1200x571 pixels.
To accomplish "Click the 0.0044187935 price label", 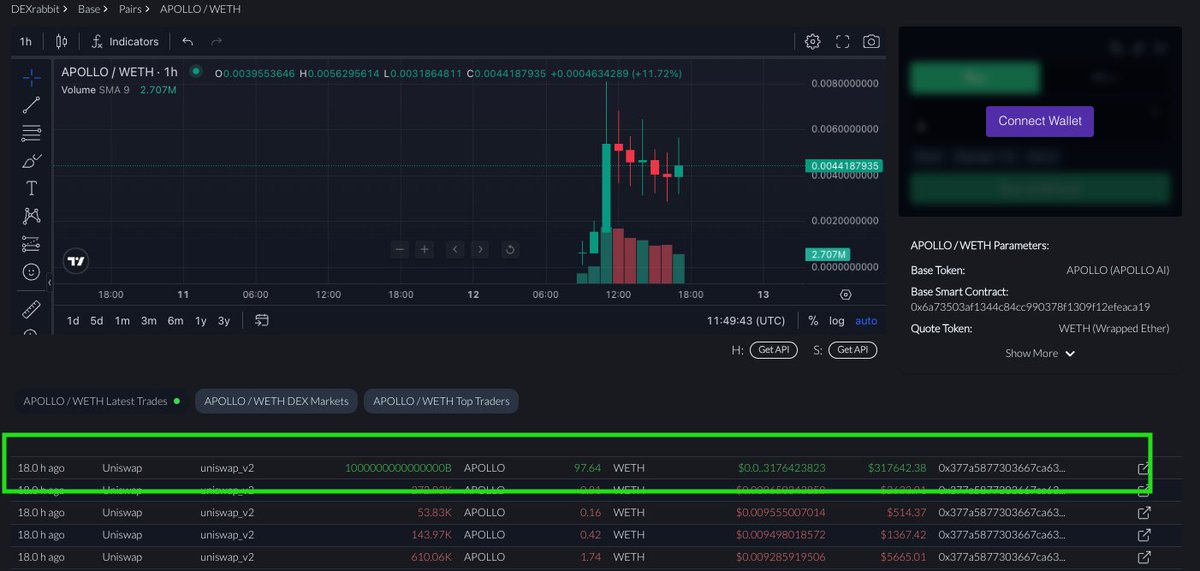I will pos(842,165).
